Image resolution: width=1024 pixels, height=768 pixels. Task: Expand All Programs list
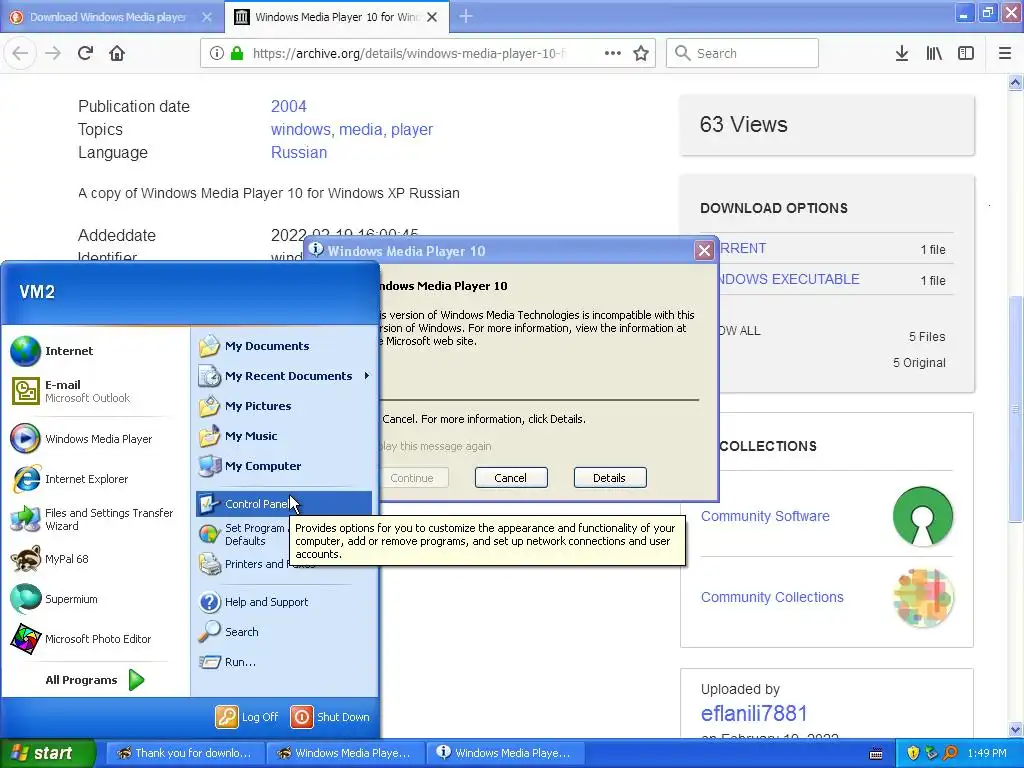[x=95, y=680]
